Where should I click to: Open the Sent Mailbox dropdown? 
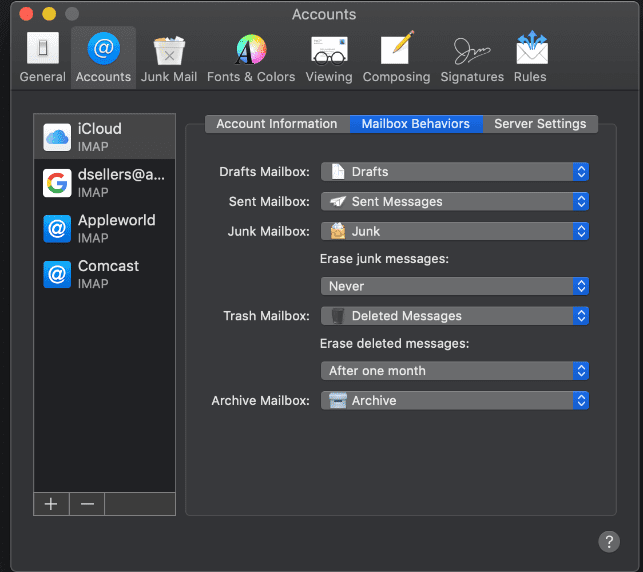coord(455,202)
